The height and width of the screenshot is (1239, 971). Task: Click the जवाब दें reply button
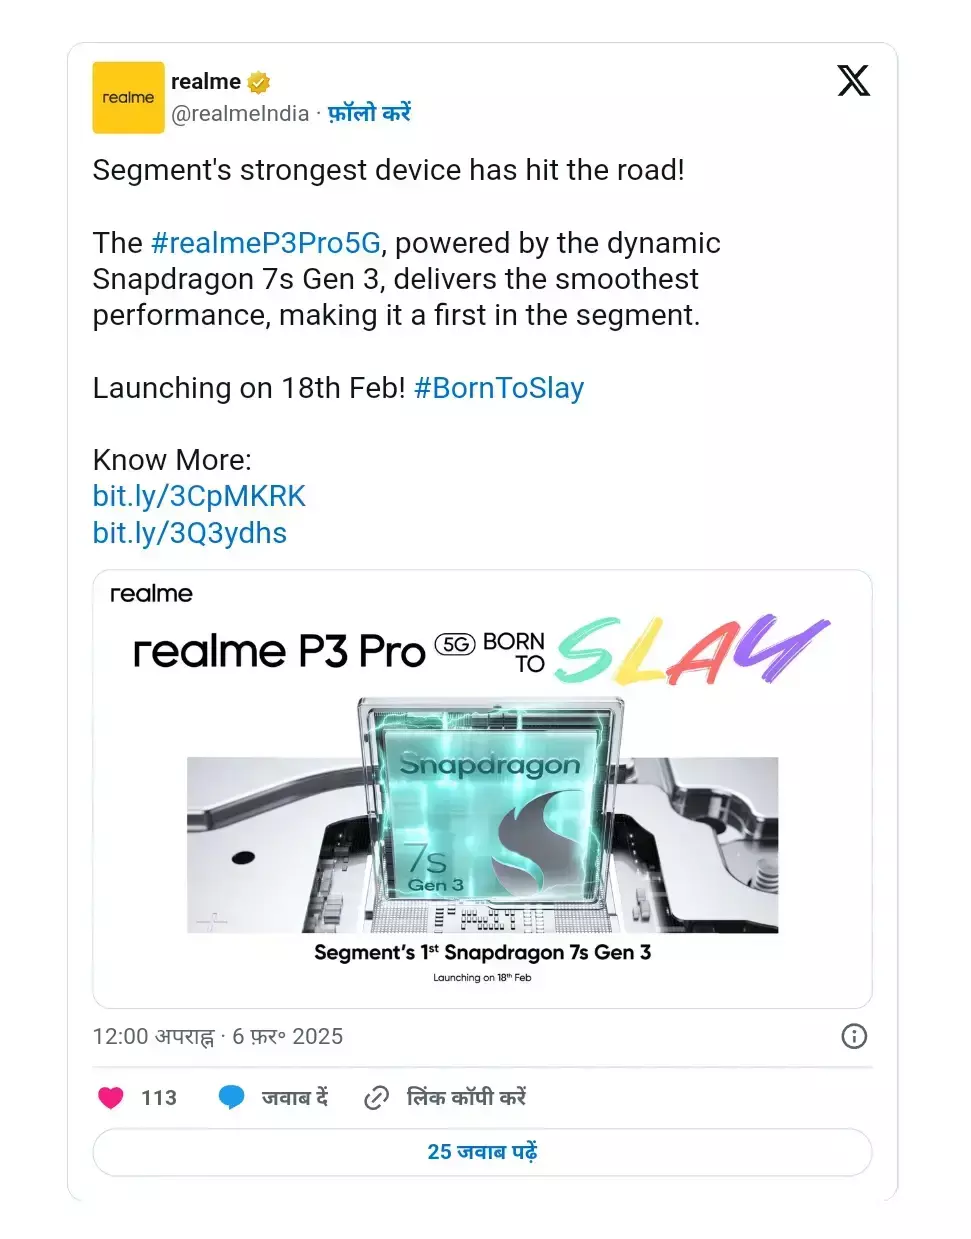tap(295, 1097)
